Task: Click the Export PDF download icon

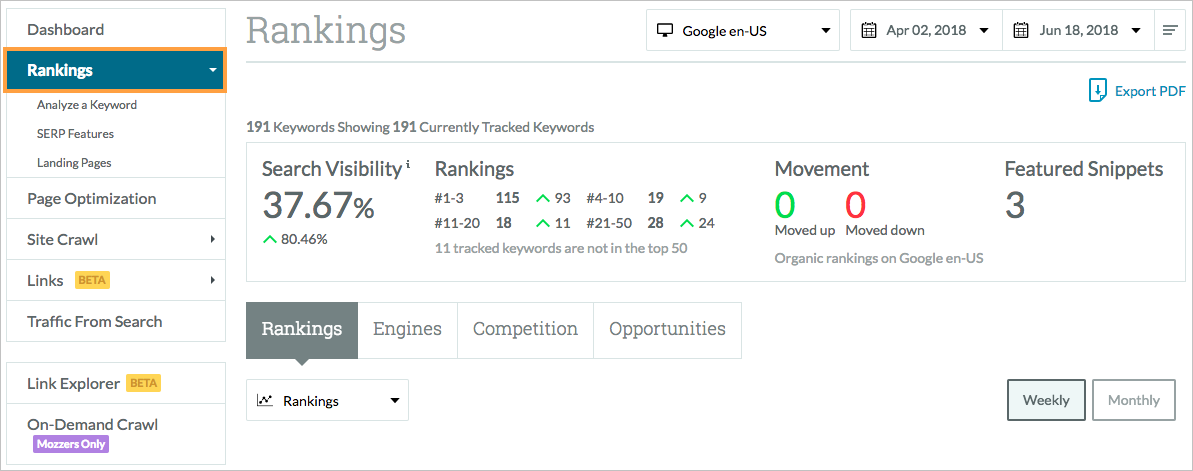Action: click(1097, 90)
